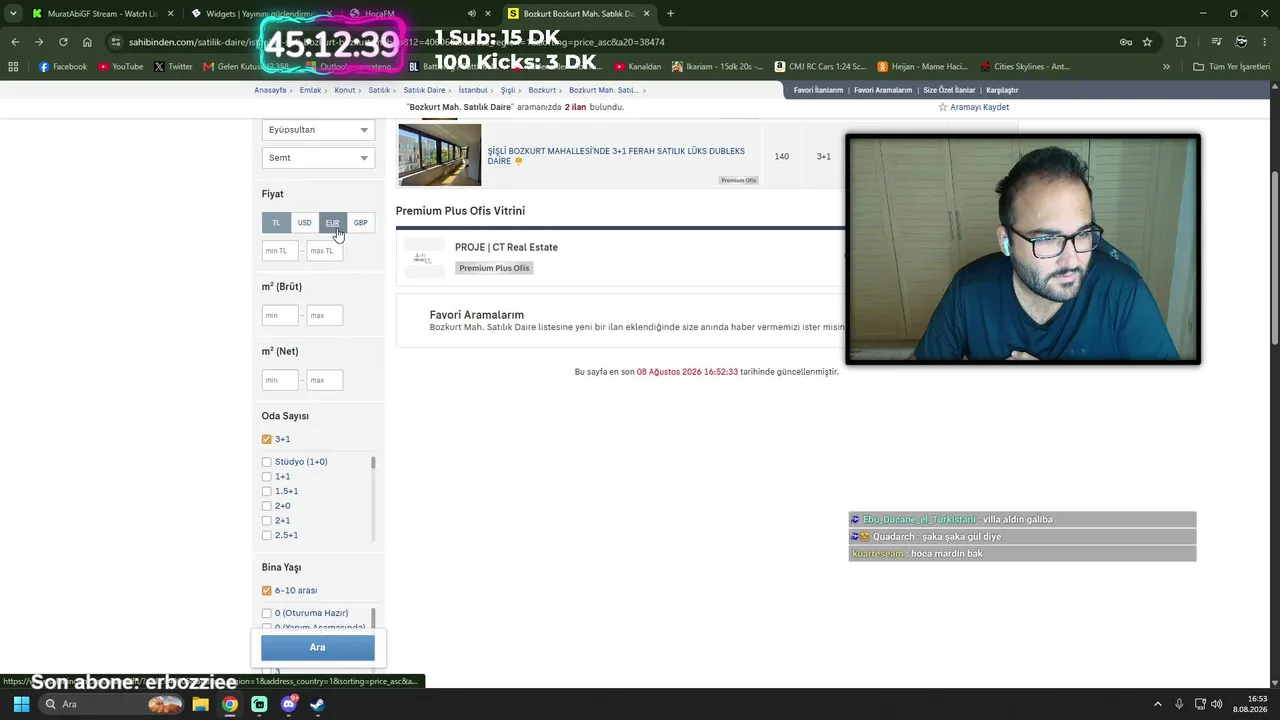Open the browser home page icon
This screenshot has width=1280, height=720.
(87, 42)
